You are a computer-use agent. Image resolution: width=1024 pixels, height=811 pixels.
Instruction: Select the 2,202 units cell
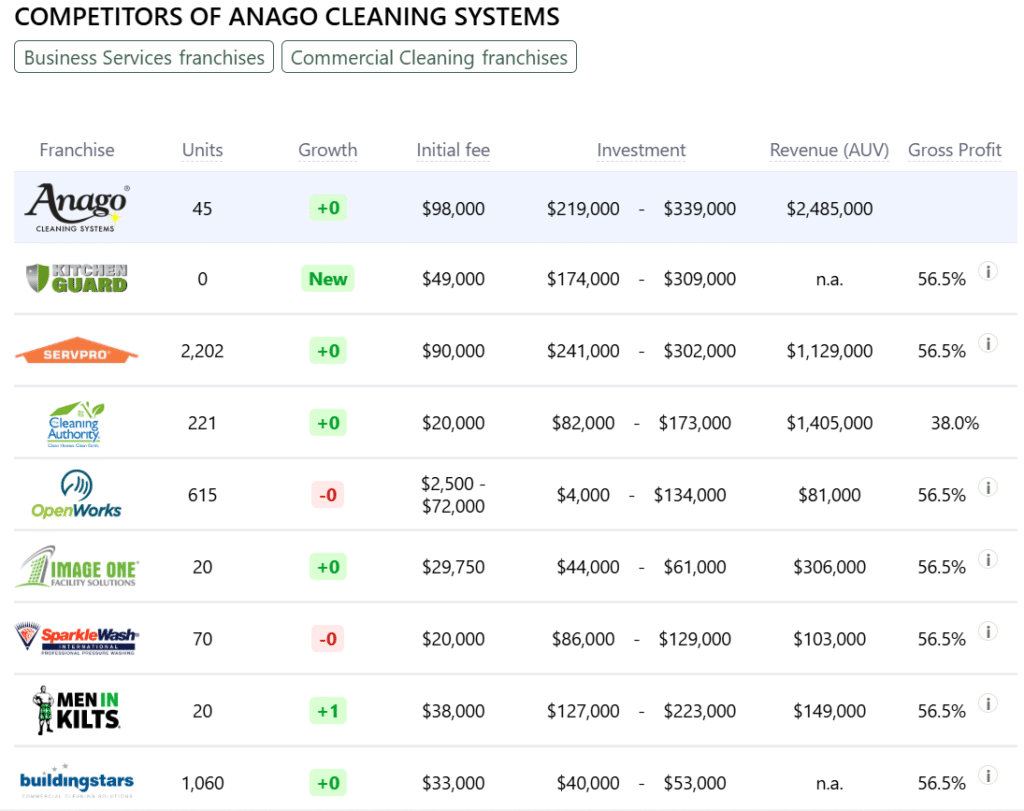pyautogui.click(x=202, y=351)
